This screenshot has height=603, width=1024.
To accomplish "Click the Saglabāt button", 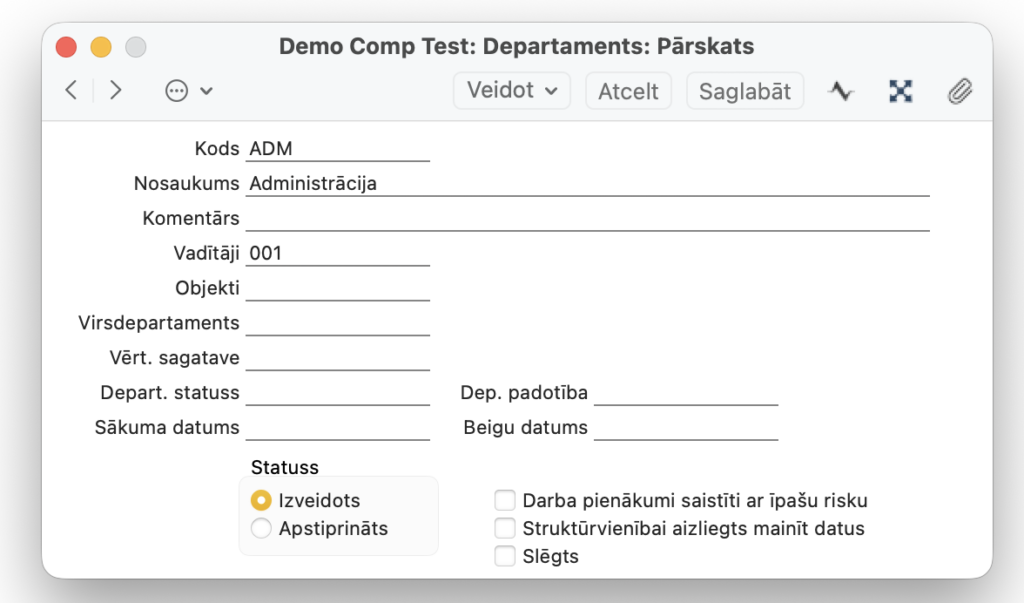I will pyautogui.click(x=744, y=91).
